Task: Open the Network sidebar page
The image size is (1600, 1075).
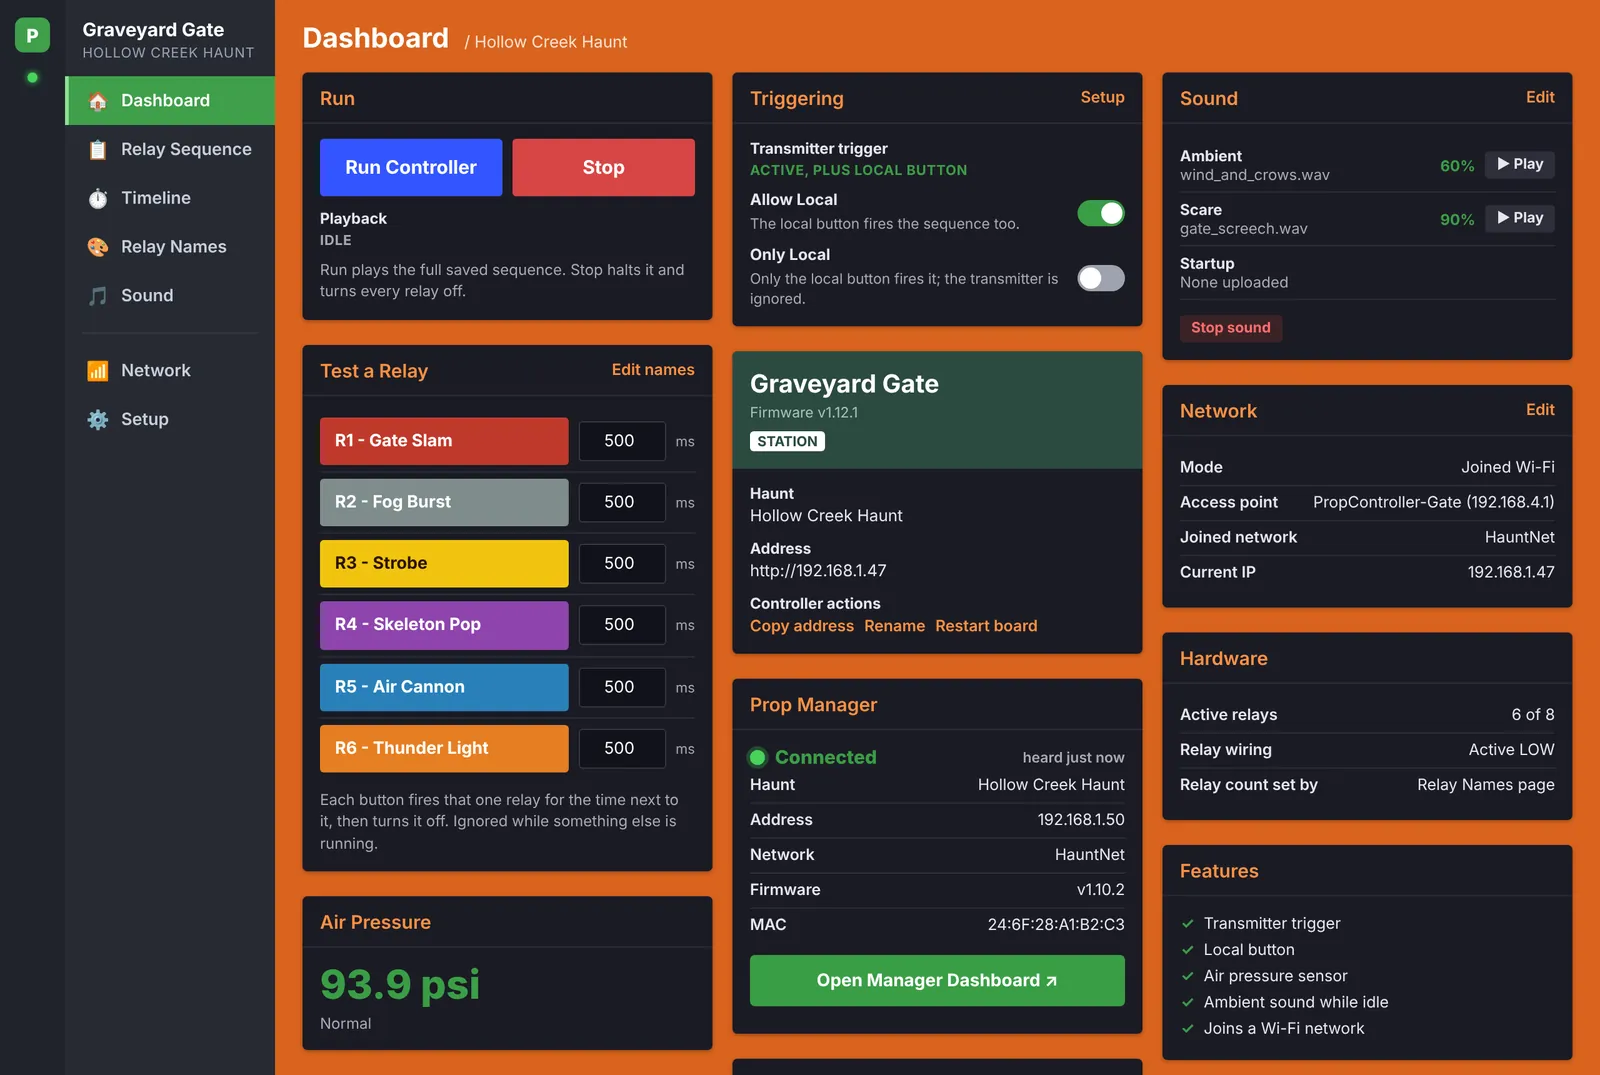Action: click(170, 371)
